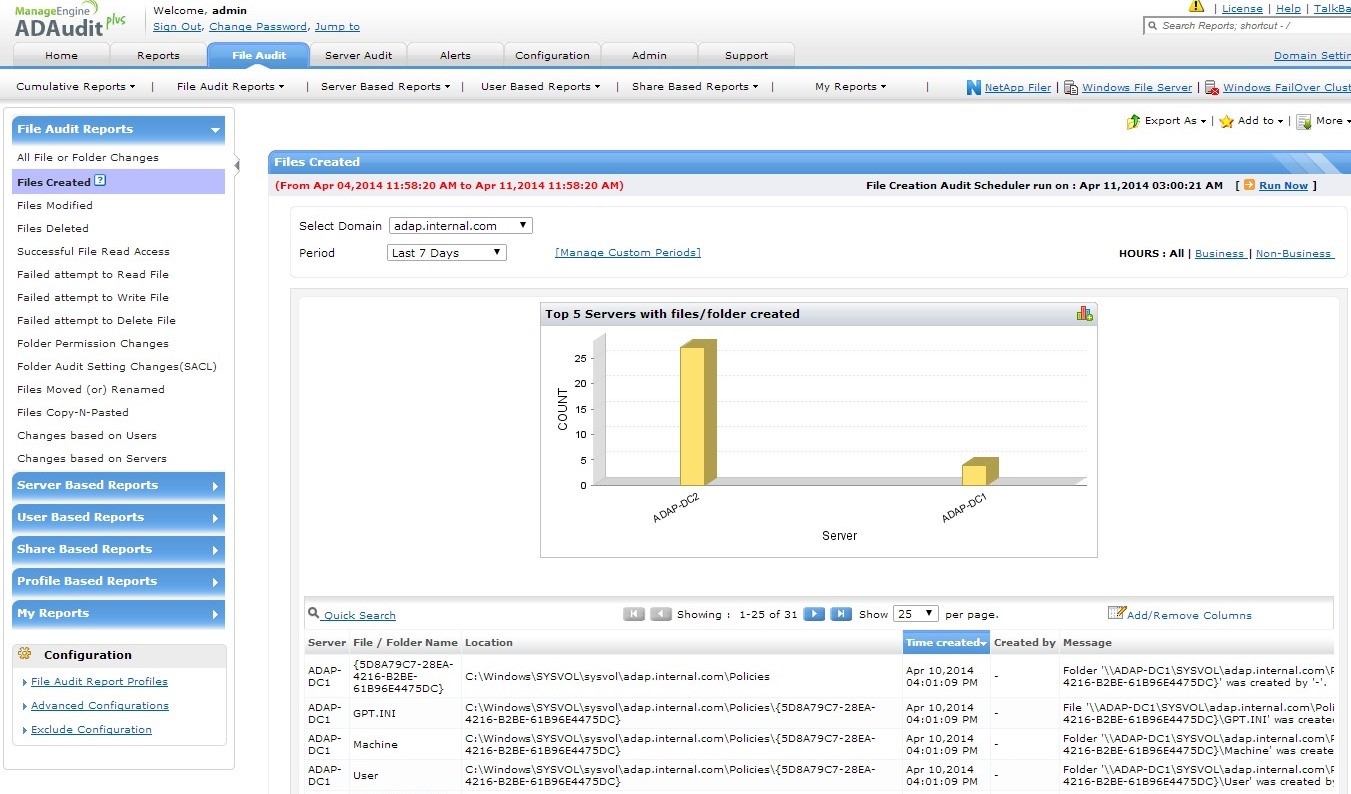Screen dimensions: 1351x794
Task: Expand the Share Based Reports sidebar section
Action: coord(118,550)
